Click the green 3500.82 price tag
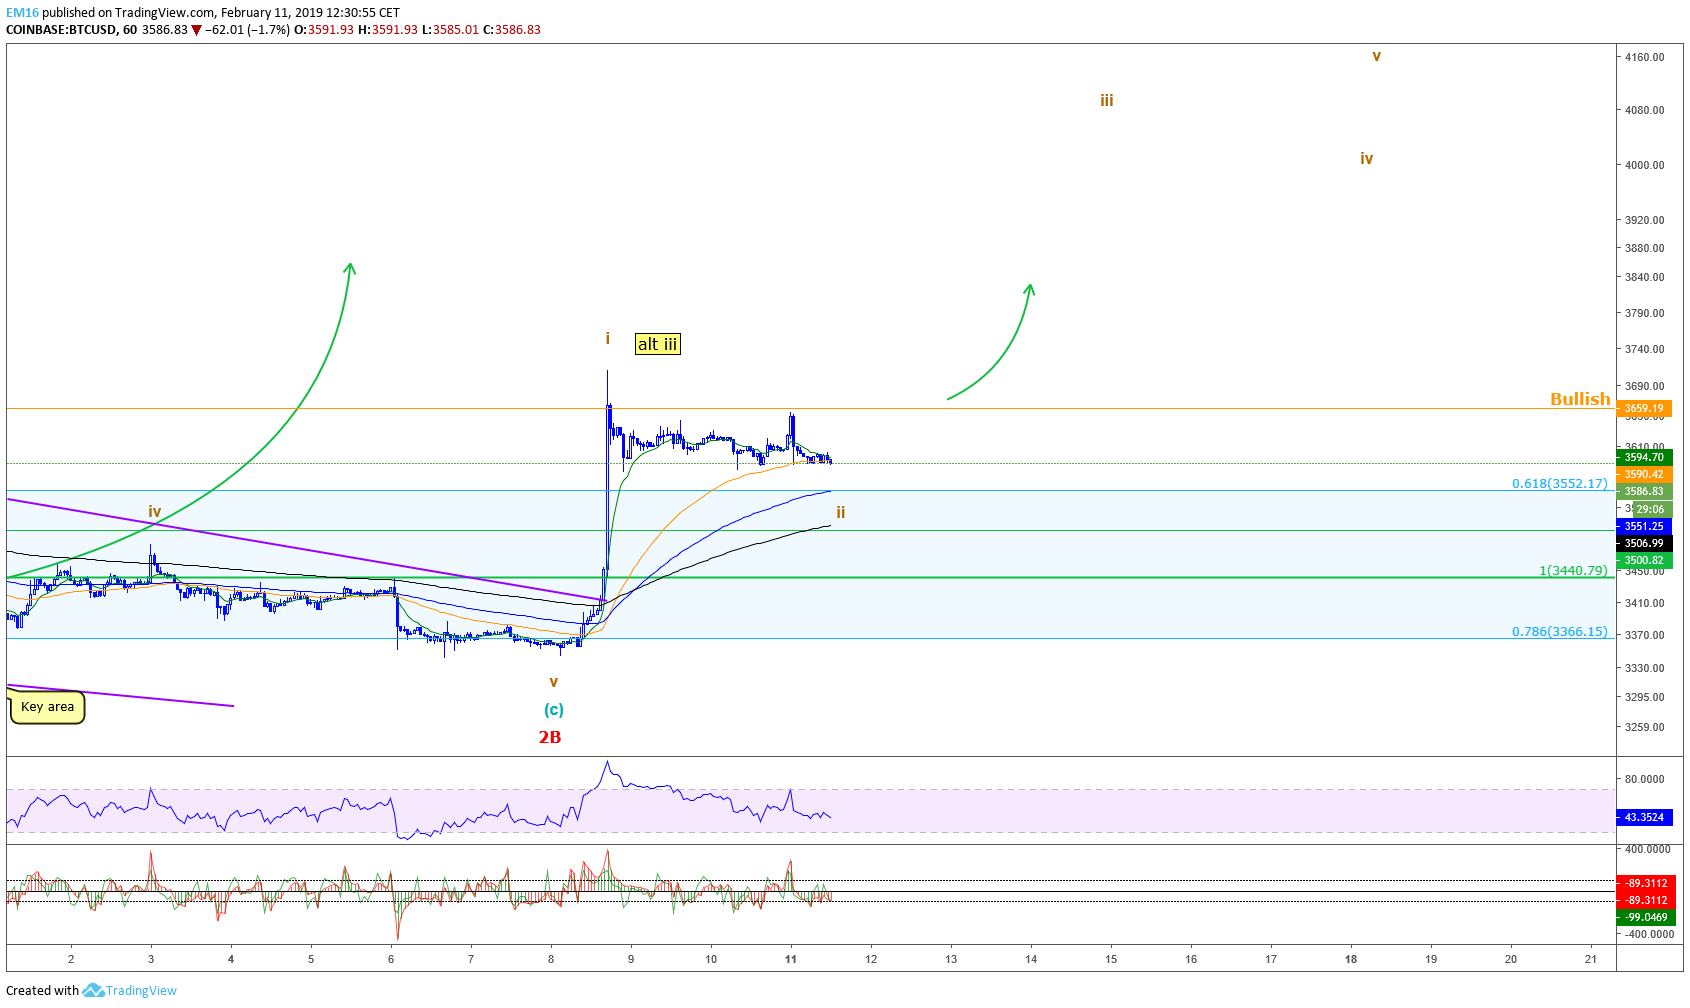Image resolution: width=1690 pixels, height=1008 pixels. coord(1644,560)
